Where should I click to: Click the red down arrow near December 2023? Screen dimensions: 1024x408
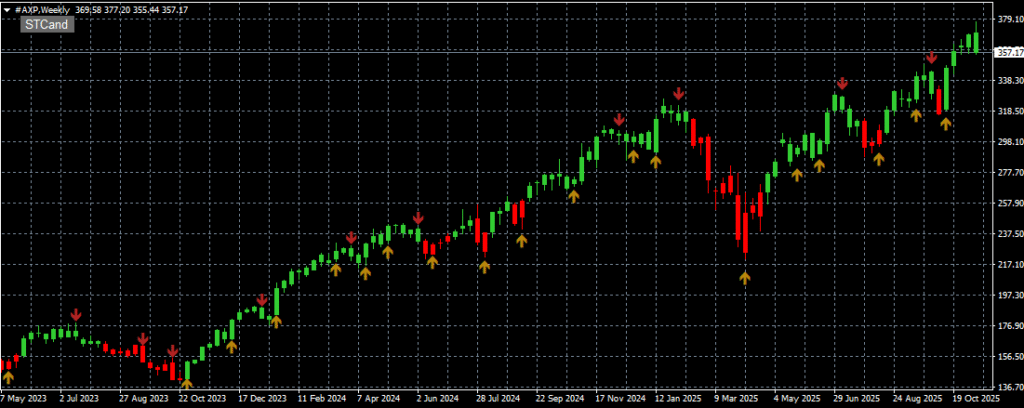(x=262, y=300)
